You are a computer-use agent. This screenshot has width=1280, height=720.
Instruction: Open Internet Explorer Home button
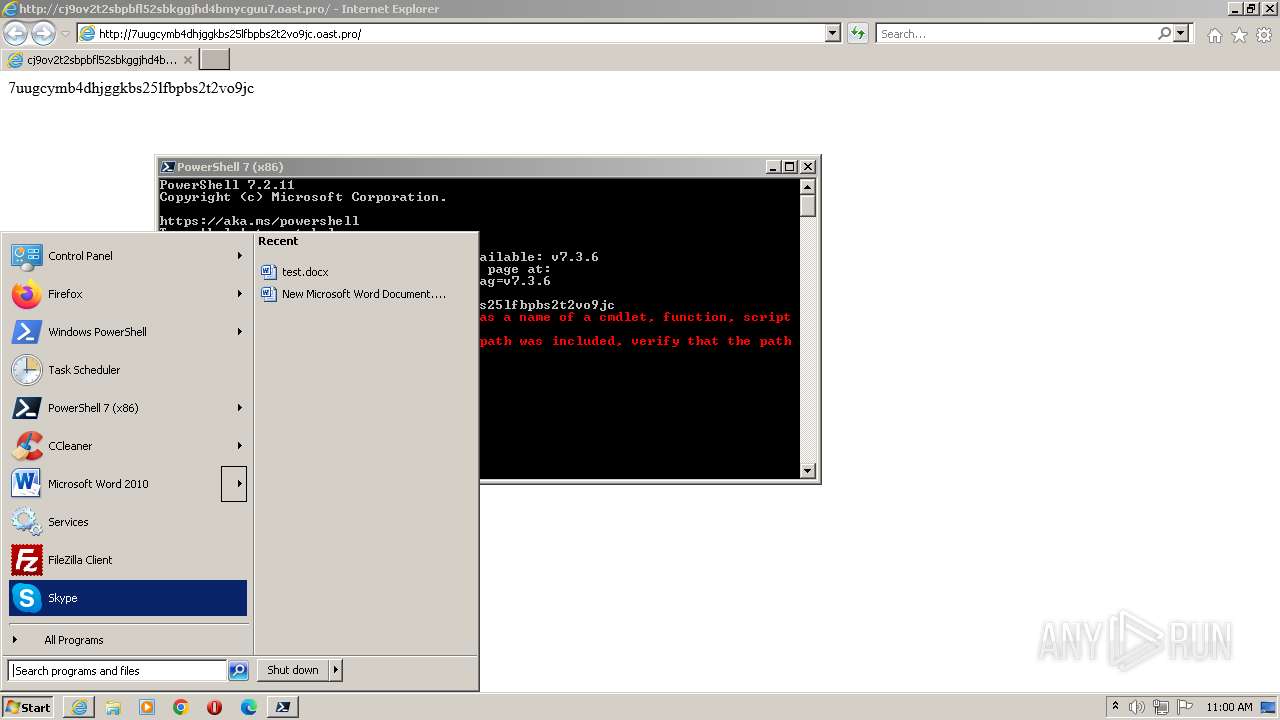(1215, 35)
